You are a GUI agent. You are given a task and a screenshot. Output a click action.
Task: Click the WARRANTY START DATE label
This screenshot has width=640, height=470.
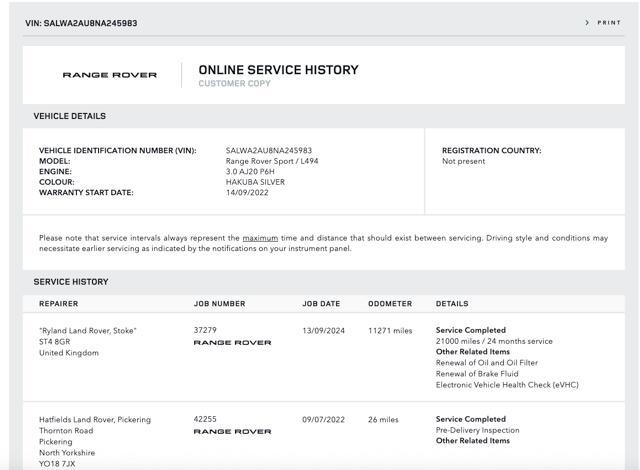[x=86, y=193]
